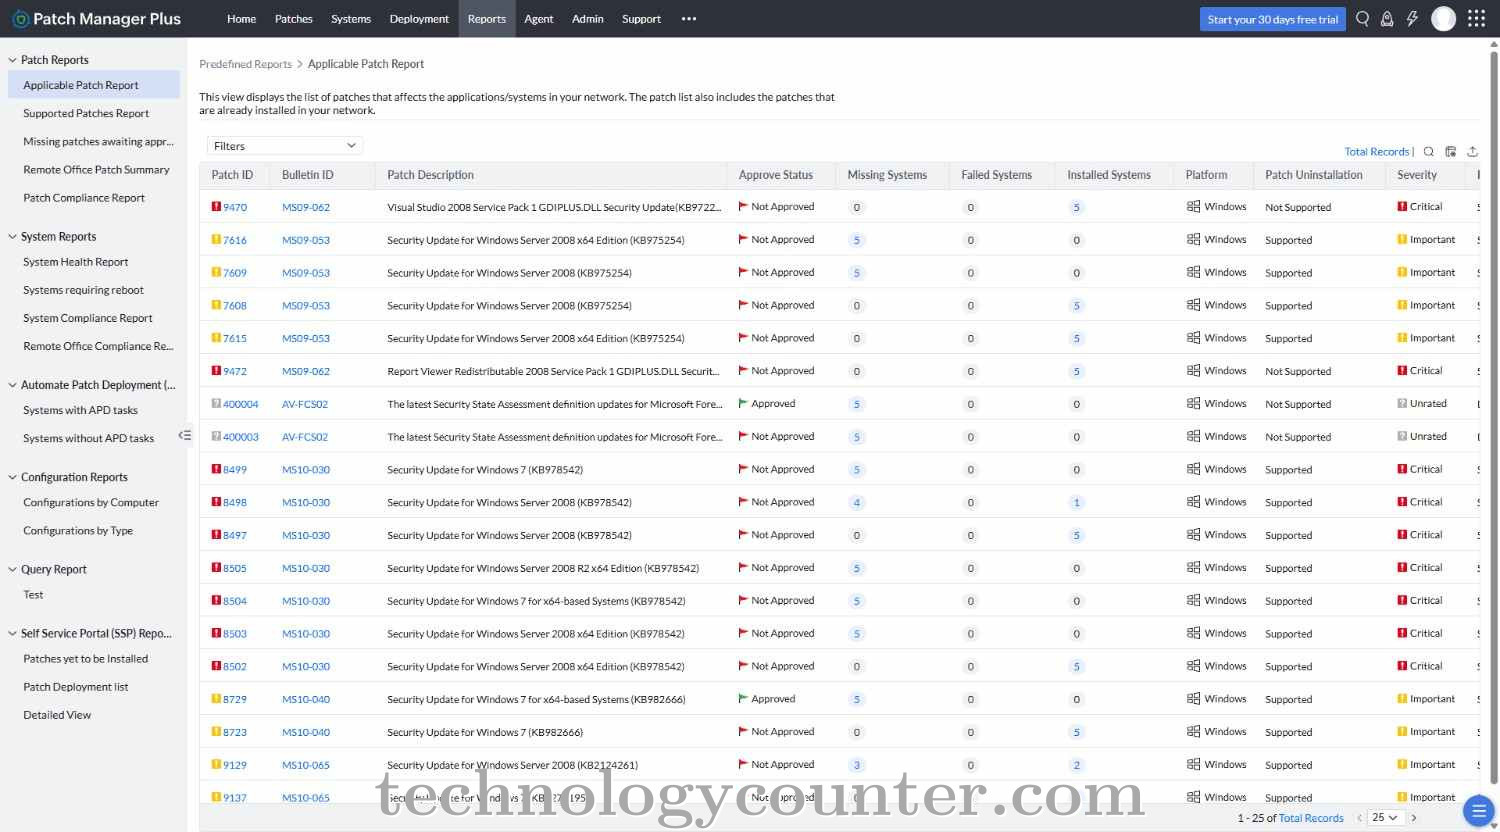Start your 30 days free trial
Viewport: 1500px width, 832px height.
click(1272, 19)
